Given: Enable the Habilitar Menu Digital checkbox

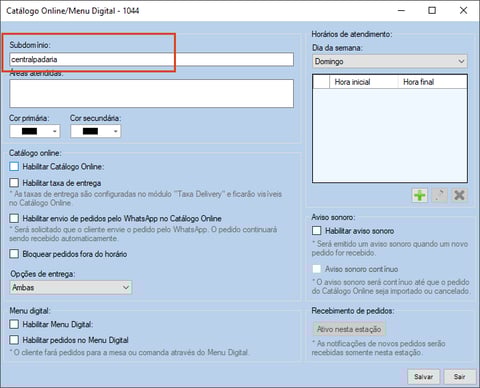Looking at the screenshot, I should tap(14, 324).
